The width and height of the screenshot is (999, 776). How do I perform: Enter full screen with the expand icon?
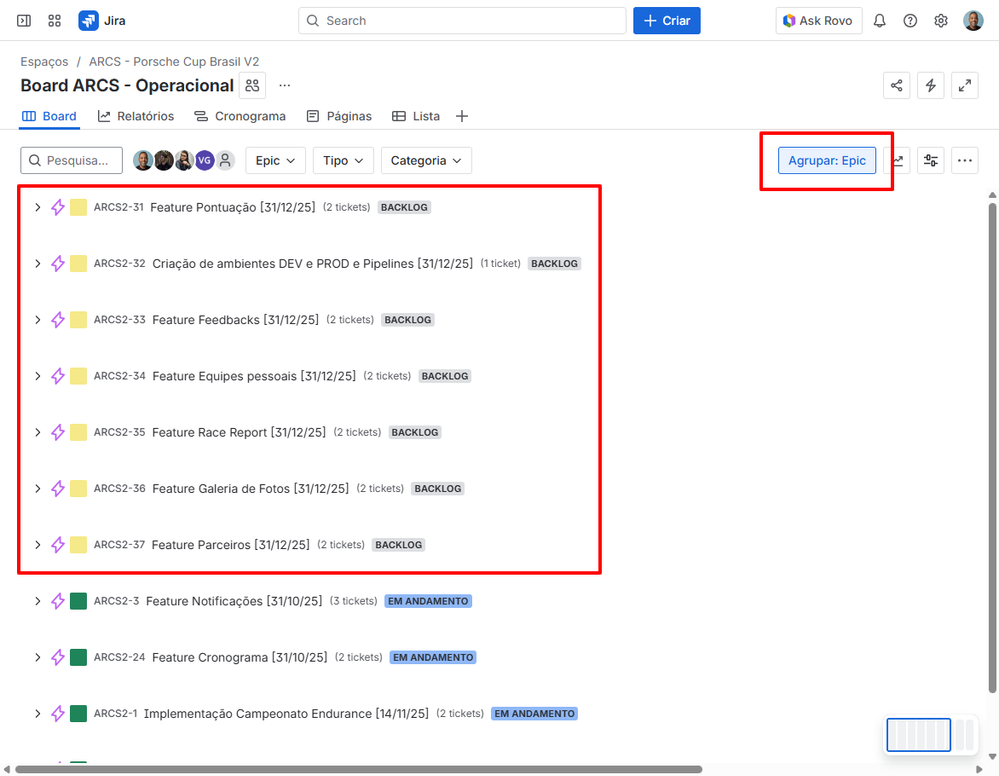click(964, 85)
